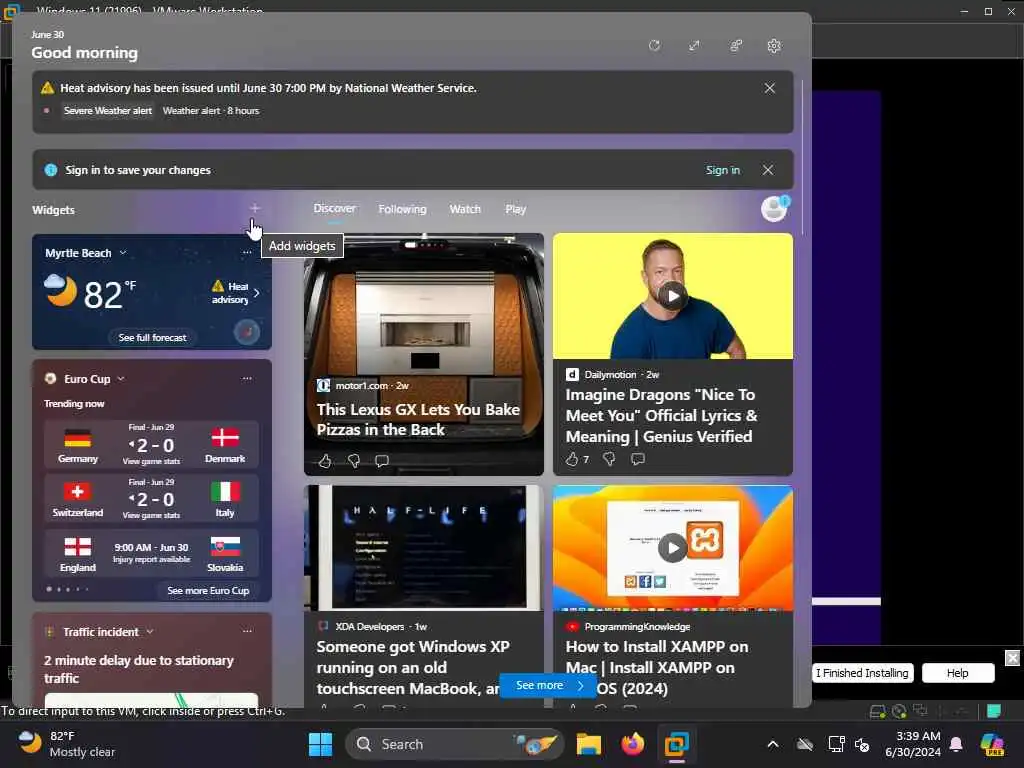1024x768 pixels.
Task: Expand the Myrtle Beach location dropdown
Action: click(x=123, y=253)
